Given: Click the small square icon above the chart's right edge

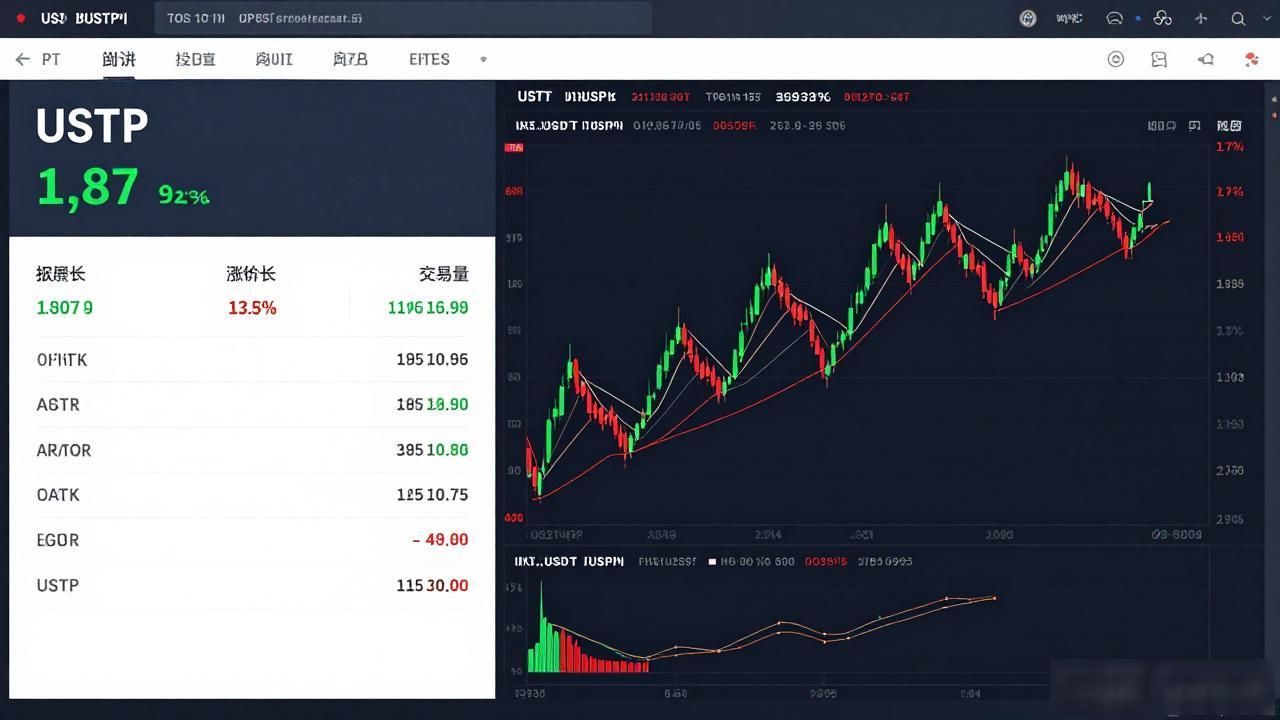Looking at the screenshot, I should point(1194,126).
